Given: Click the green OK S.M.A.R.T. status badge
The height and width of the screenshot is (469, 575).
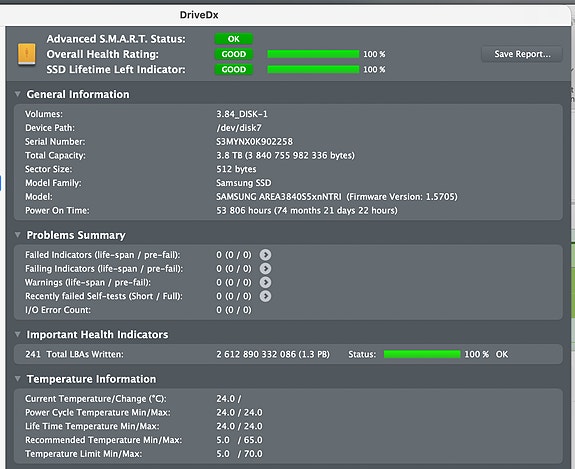Looking at the screenshot, I should click(x=234, y=39).
